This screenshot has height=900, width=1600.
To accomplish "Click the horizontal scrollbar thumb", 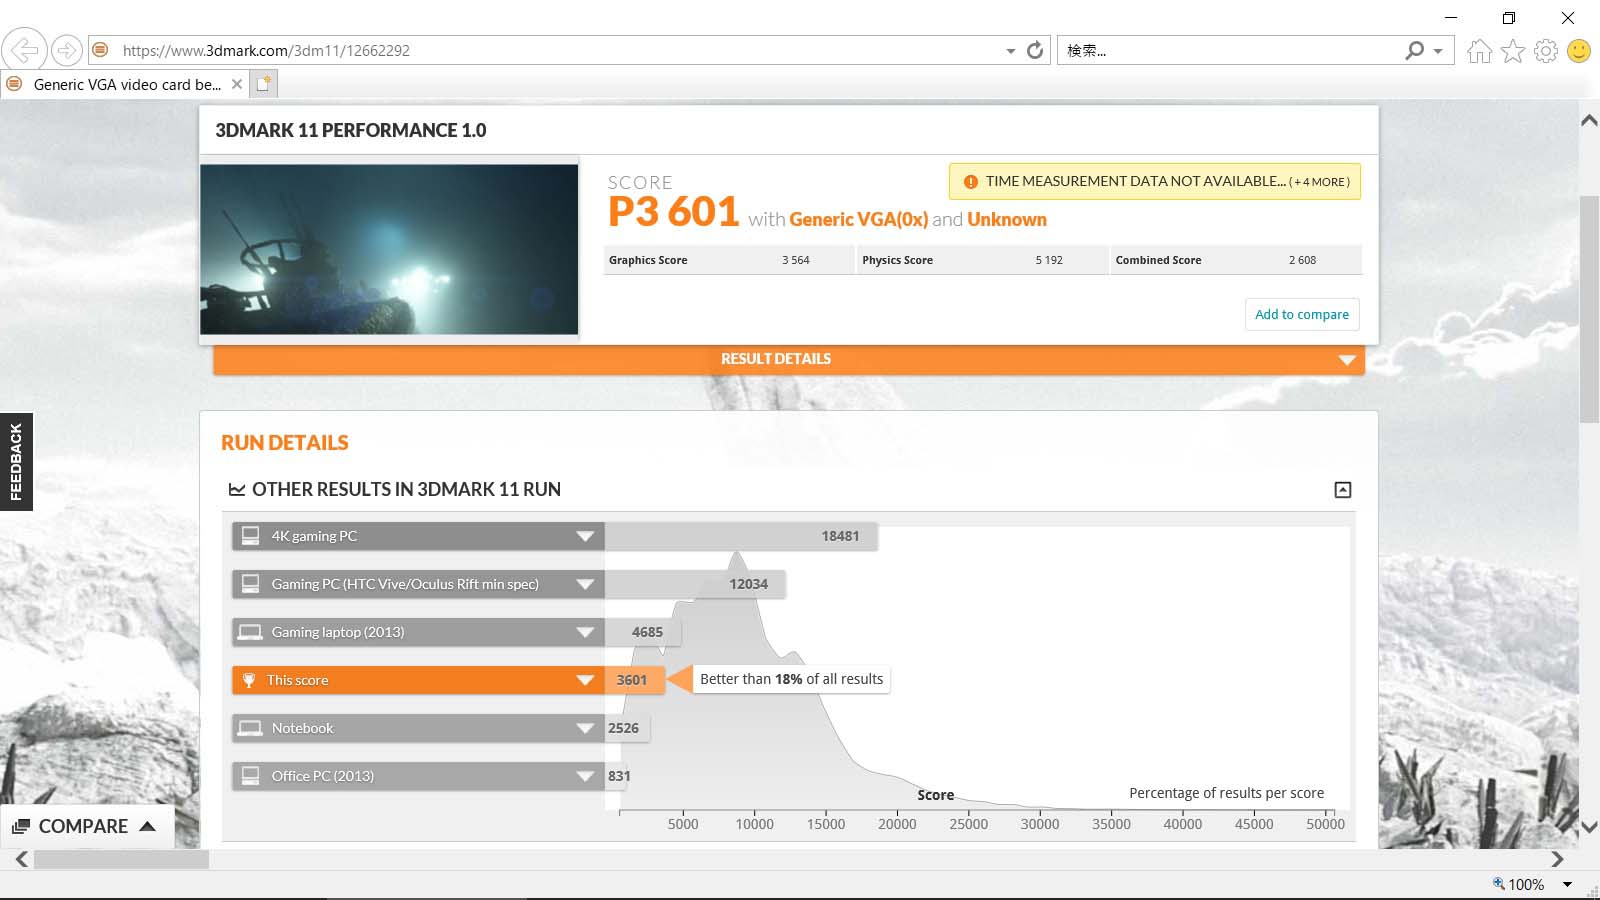I will (x=121, y=859).
